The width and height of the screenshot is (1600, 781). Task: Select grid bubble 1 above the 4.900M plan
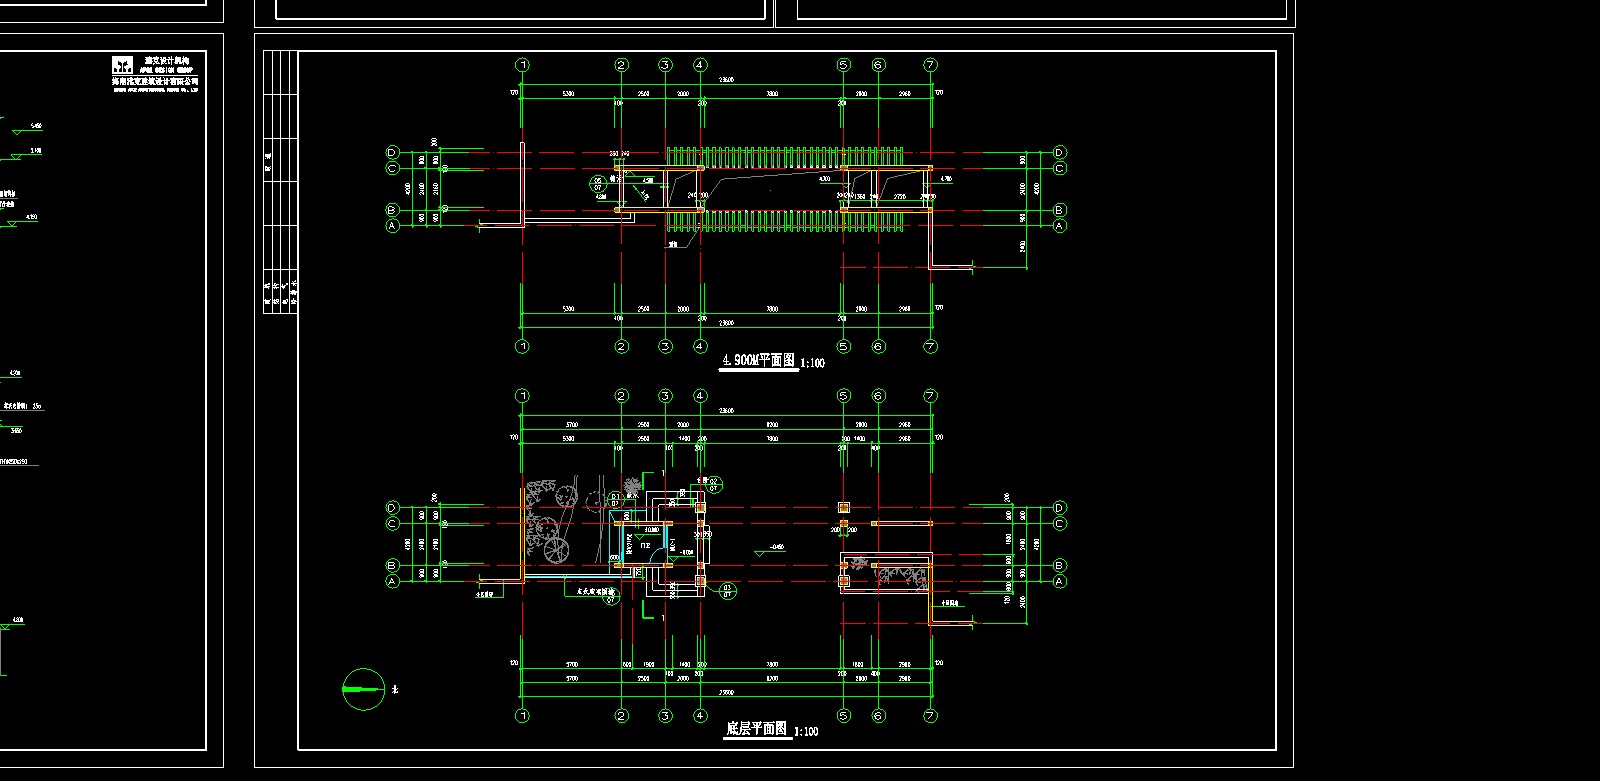pyautogui.click(x=522, y=65)
